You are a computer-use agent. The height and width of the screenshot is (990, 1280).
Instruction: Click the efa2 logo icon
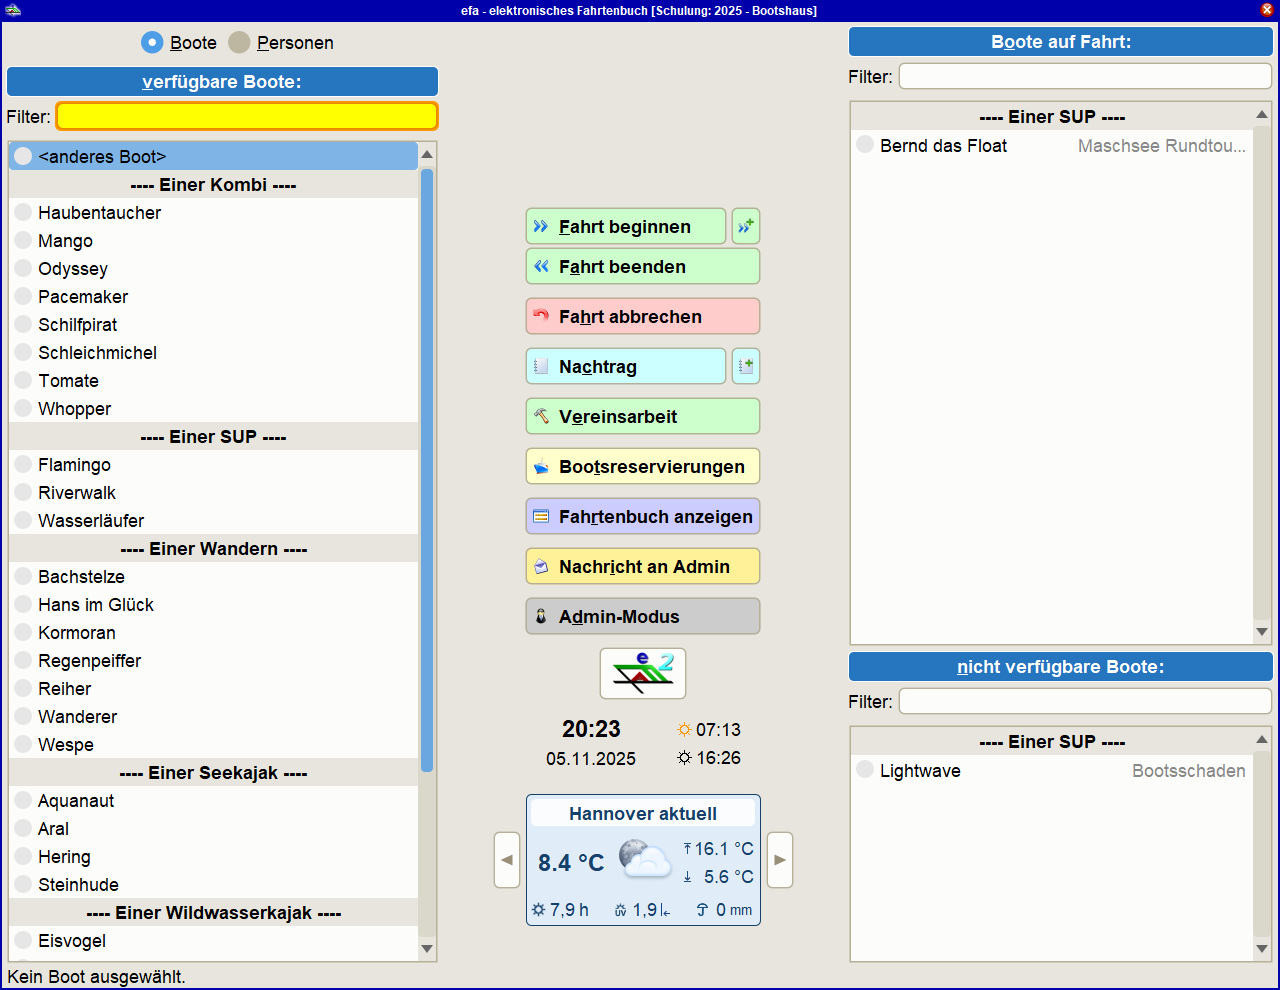pos(642,673)
